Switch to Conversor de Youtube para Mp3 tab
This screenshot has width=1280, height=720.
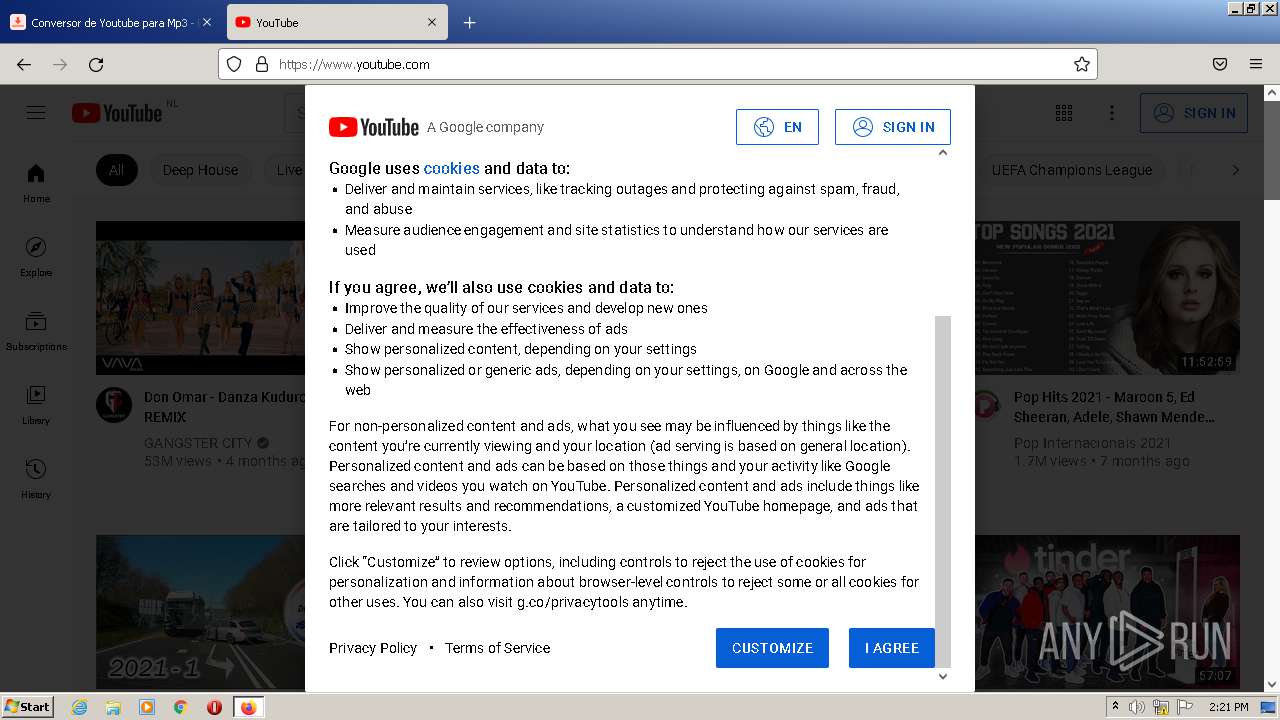pyautogui.click(x=103, y=22)
